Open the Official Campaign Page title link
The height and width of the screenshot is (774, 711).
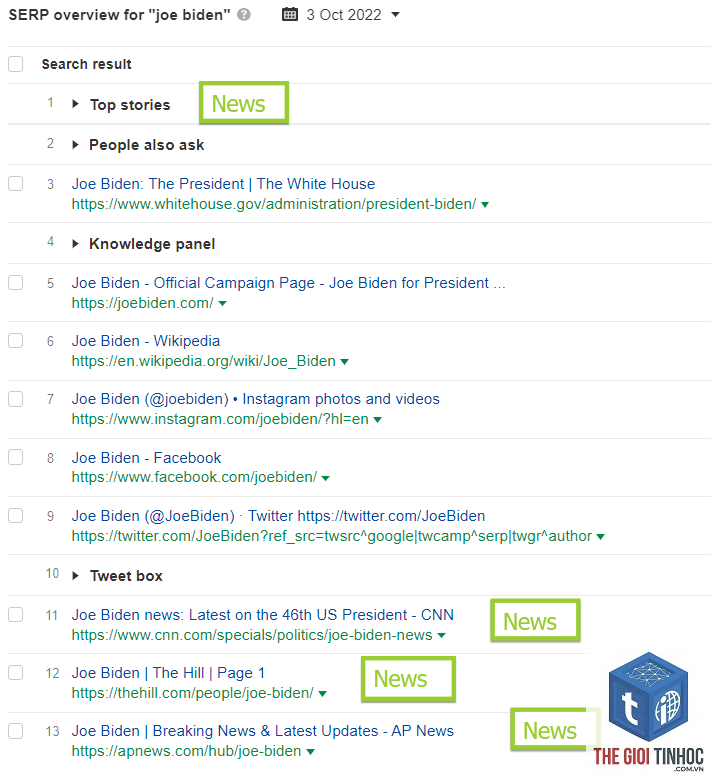(x=288, y=283)
